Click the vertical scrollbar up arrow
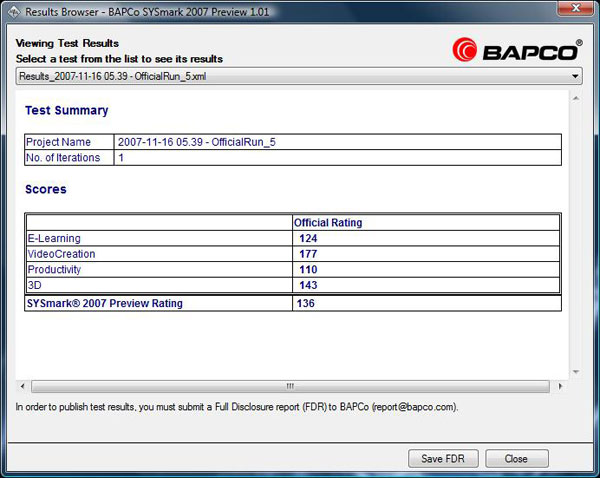Viewport: 600px width, 478px height. point(576,98)
